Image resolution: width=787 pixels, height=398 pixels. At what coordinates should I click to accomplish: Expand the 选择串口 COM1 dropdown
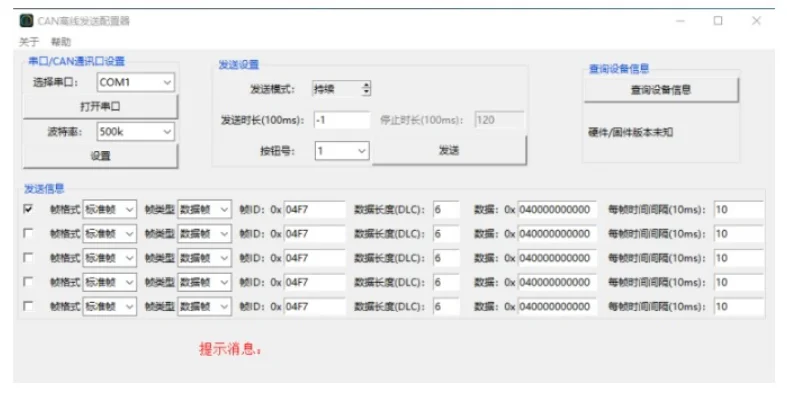pos(136,82)
